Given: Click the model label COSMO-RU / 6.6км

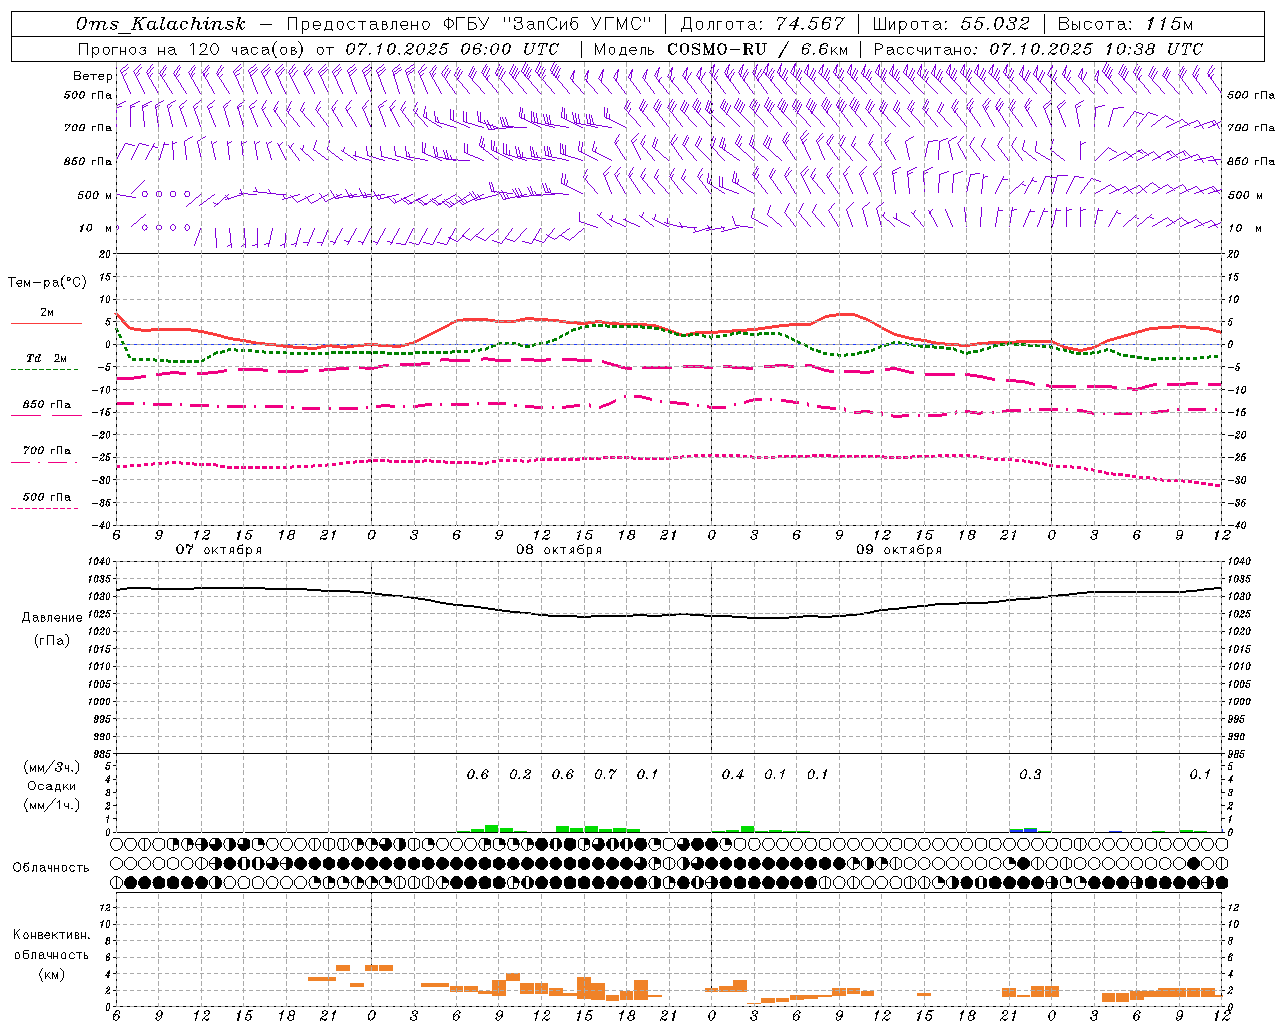Looking at the screenshot, I should 758,48.
